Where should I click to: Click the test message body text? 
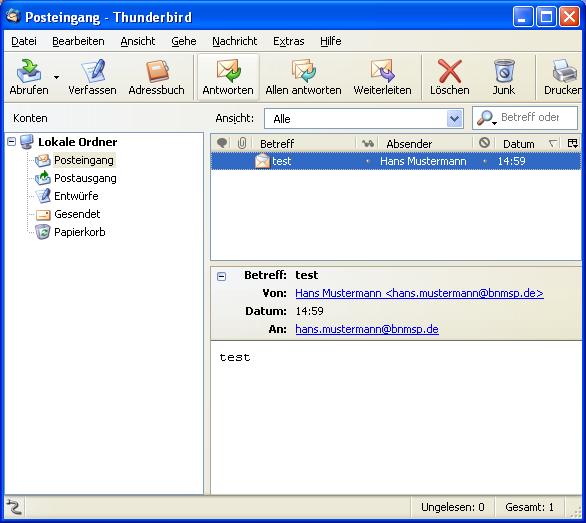(x=235, y=357)
